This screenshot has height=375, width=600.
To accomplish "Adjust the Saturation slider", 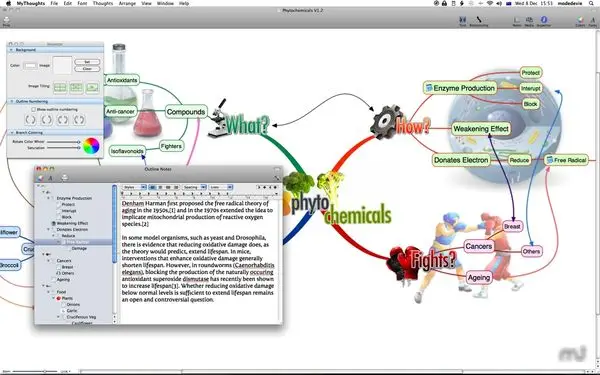I will pyautogui.click(x=64, y=148).
